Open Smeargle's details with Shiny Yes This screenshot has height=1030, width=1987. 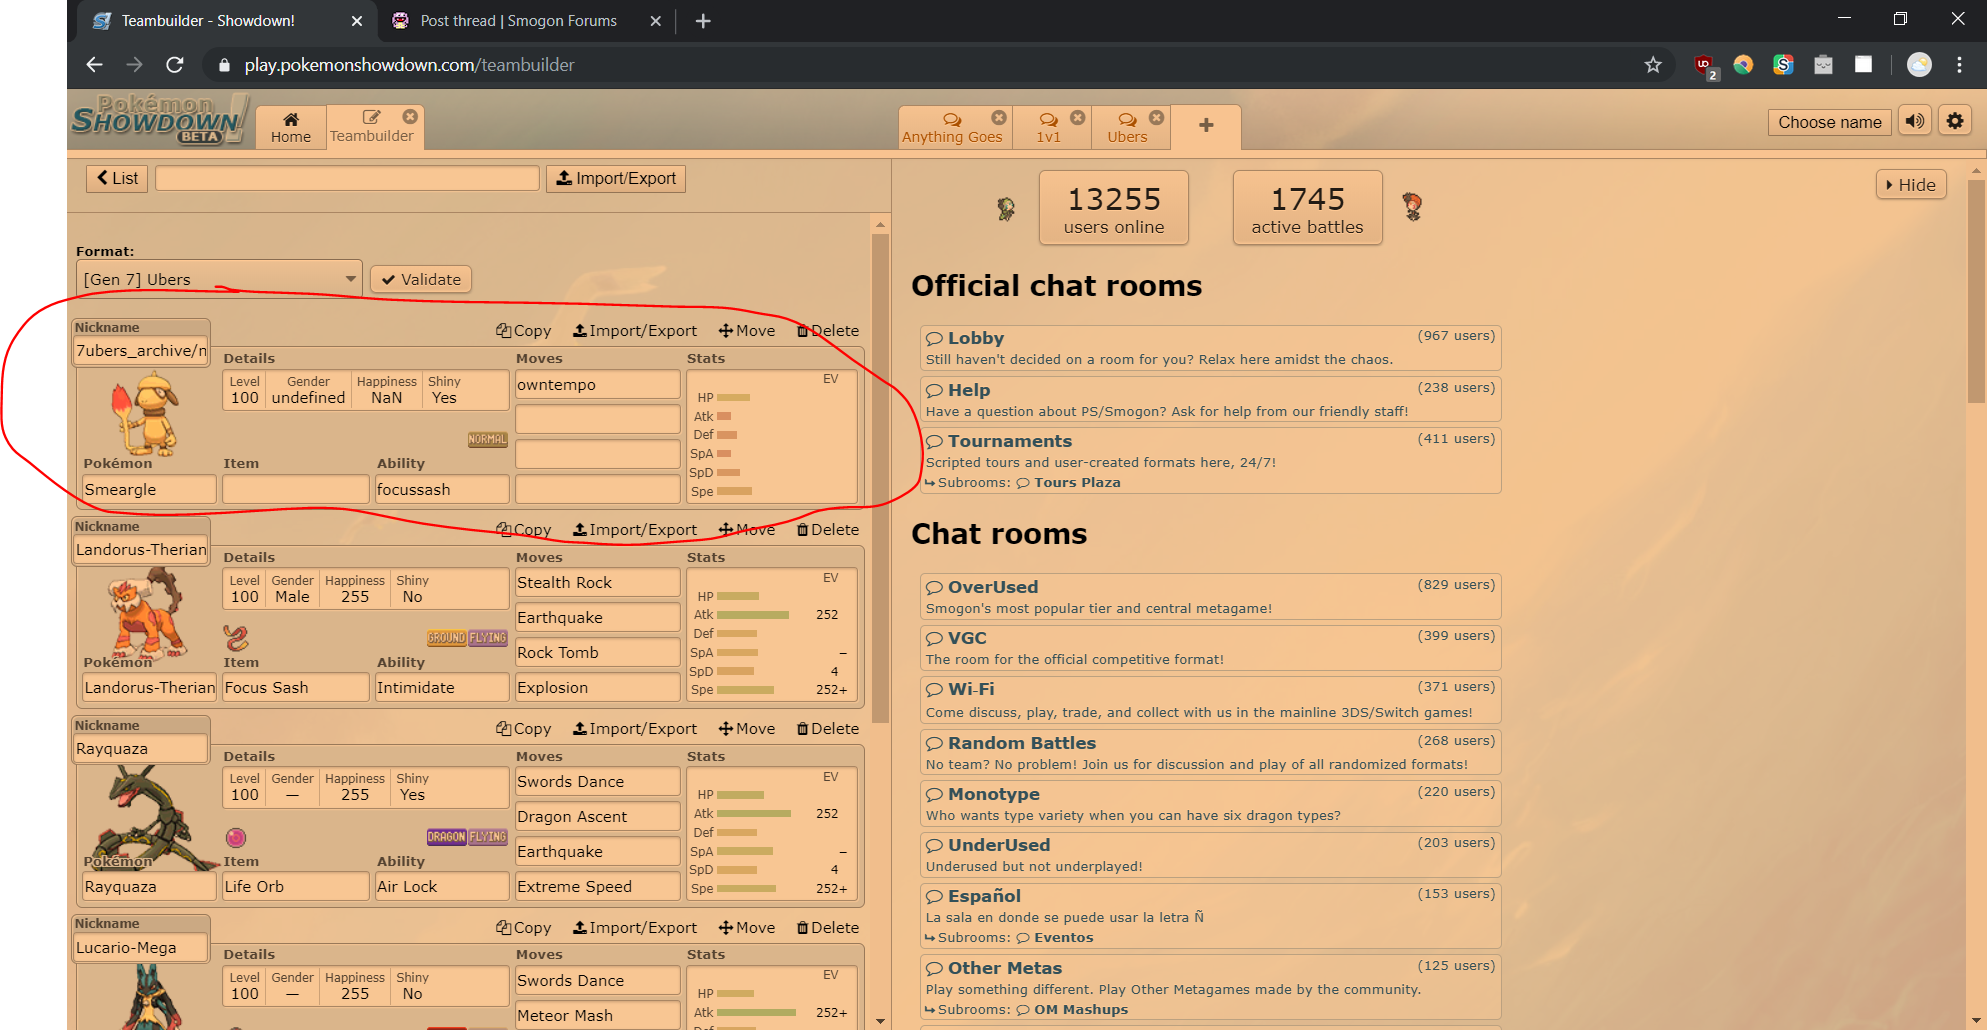coord(365,390)
